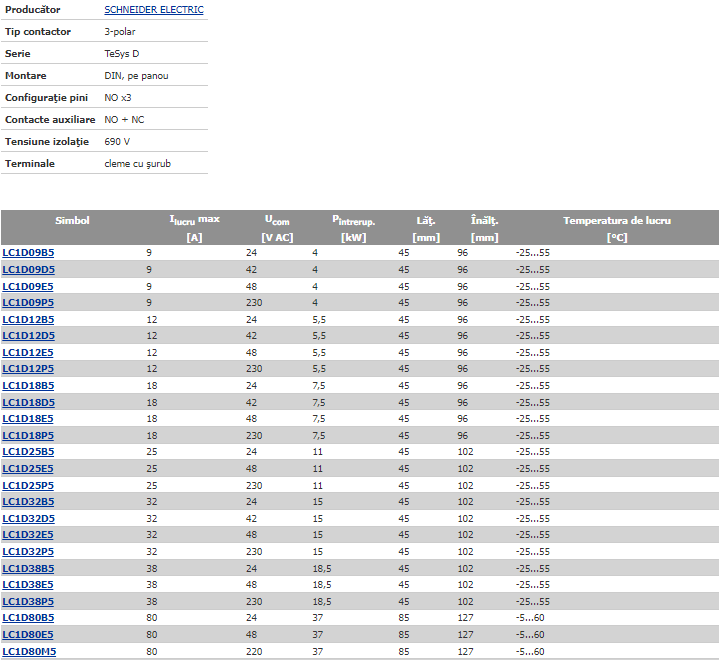Click the Înălţ. [mm] column header
Viewport: 719px width, 660px height.
(484, 228)
